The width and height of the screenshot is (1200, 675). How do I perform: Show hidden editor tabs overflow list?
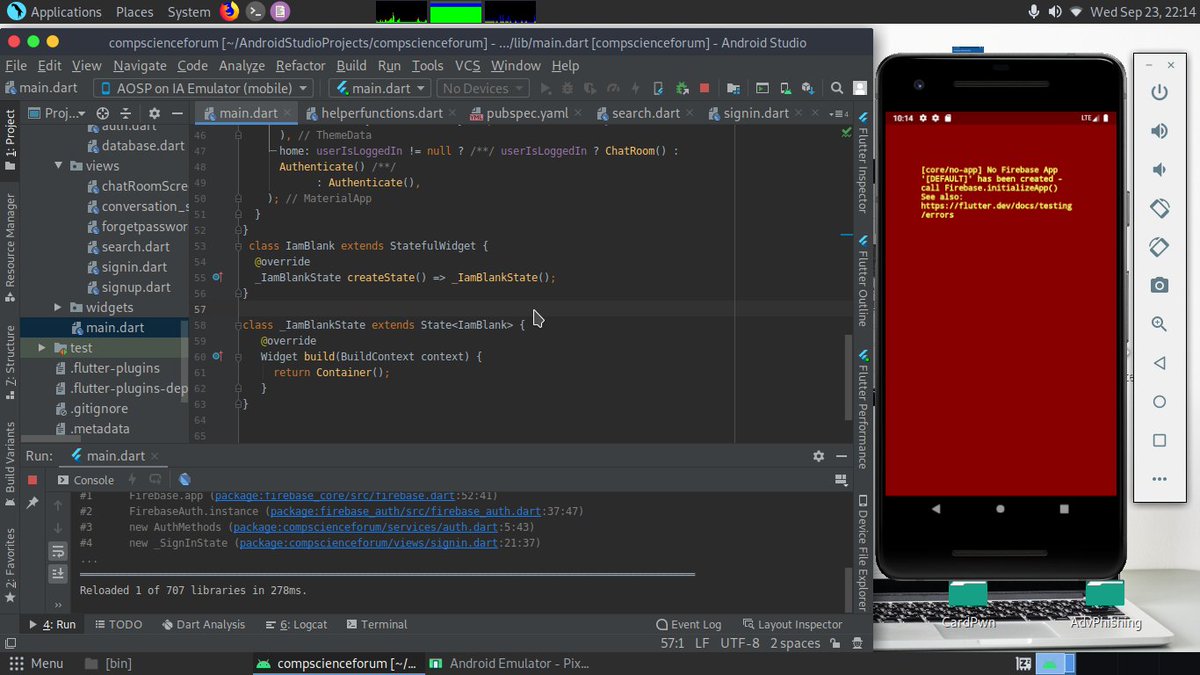pyautogui.click(x=841, y=113)
